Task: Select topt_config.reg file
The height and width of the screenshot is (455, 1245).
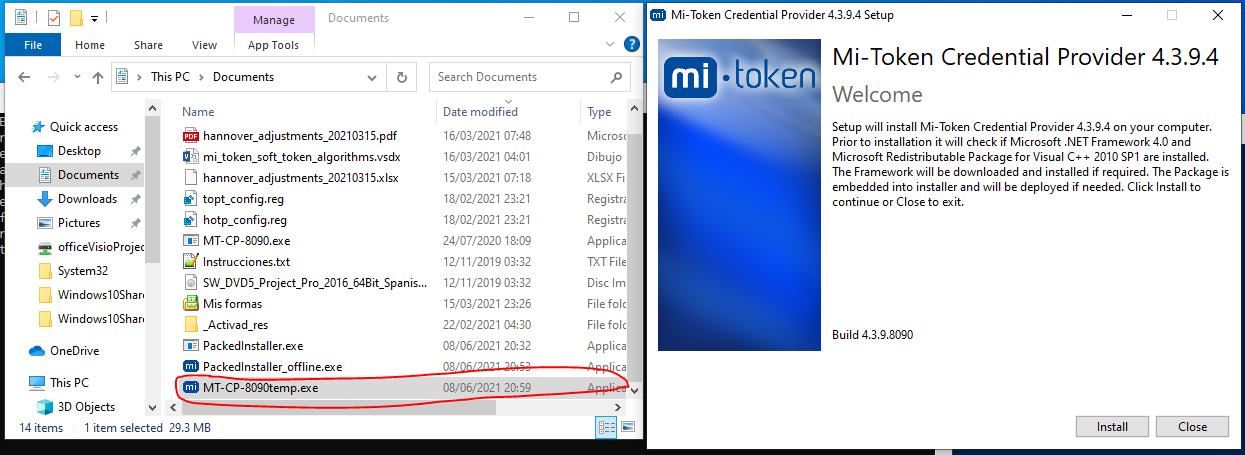Action: pos(244,199)
